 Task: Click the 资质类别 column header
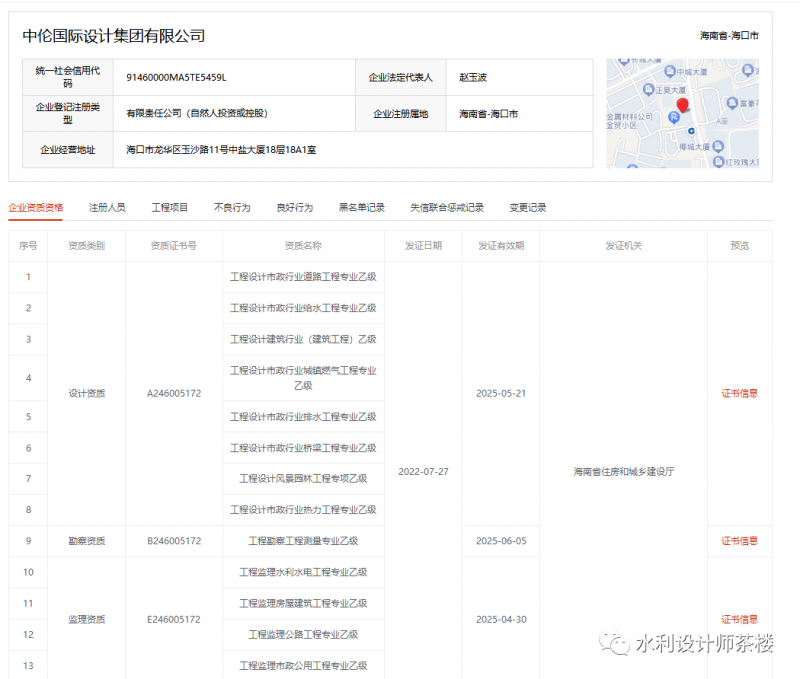(87, 246)
